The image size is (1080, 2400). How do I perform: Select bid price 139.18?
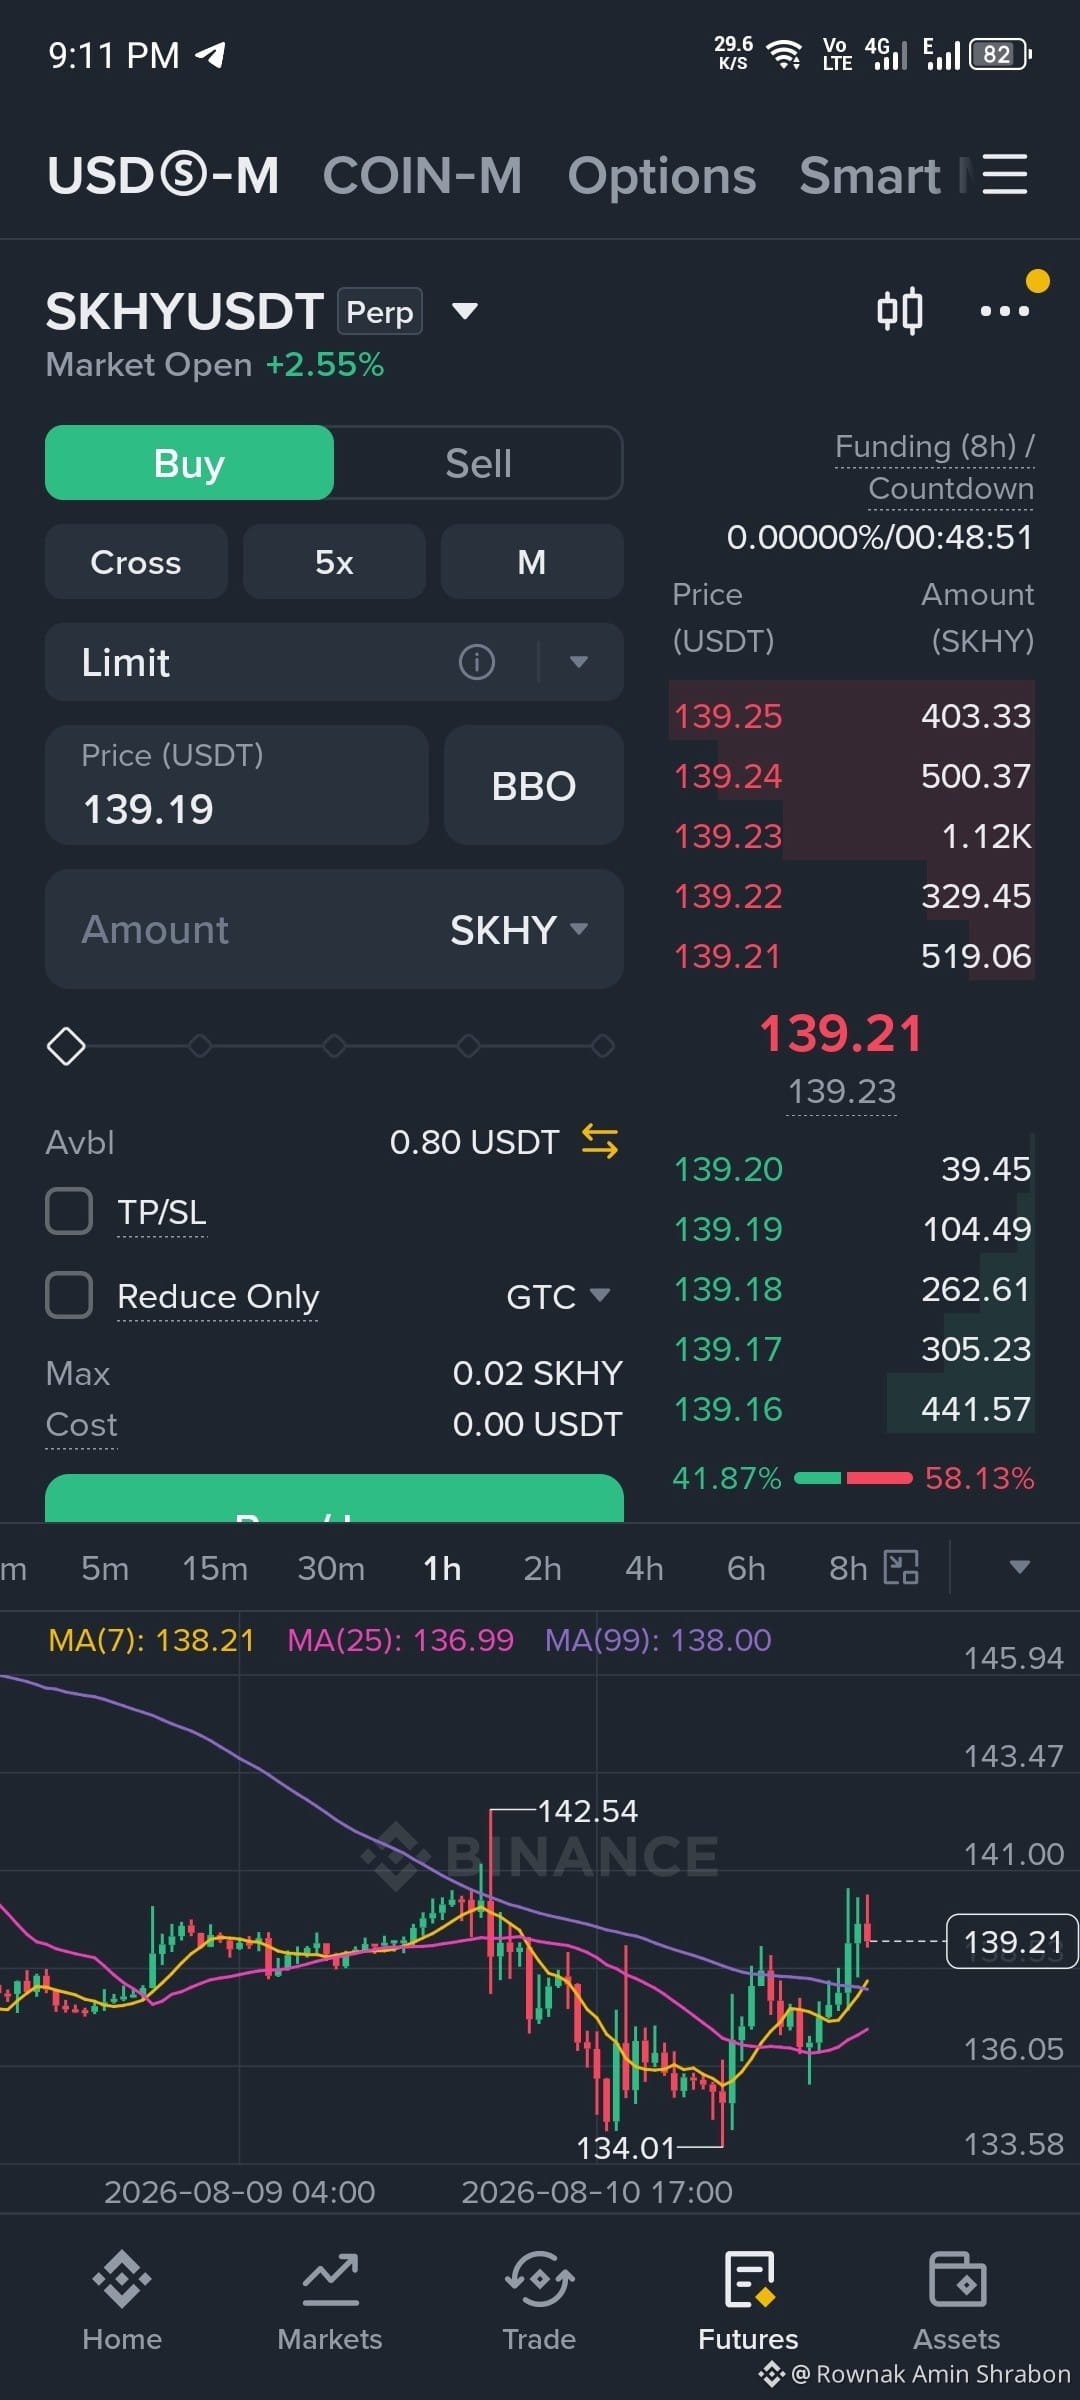728,1289
